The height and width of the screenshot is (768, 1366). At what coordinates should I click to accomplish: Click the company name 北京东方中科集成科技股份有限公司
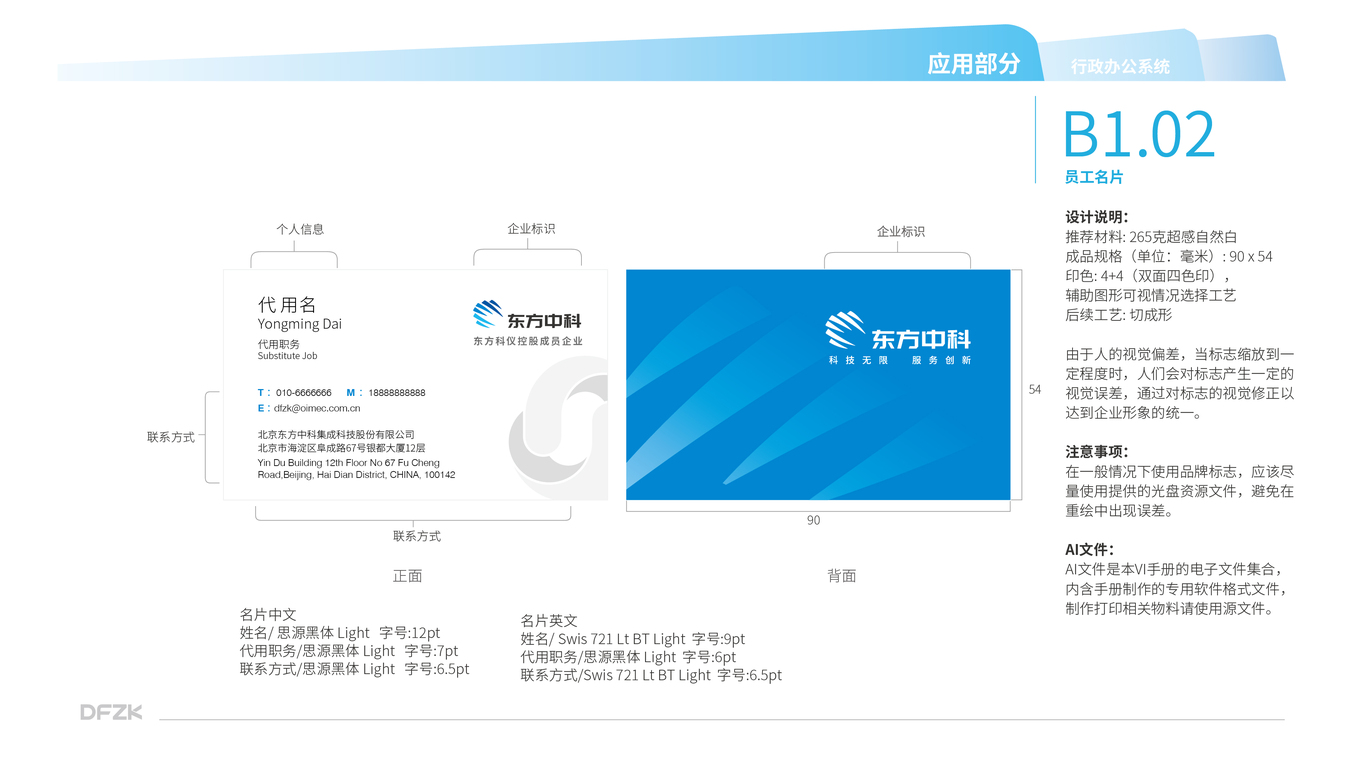click(x=336, y=435)
